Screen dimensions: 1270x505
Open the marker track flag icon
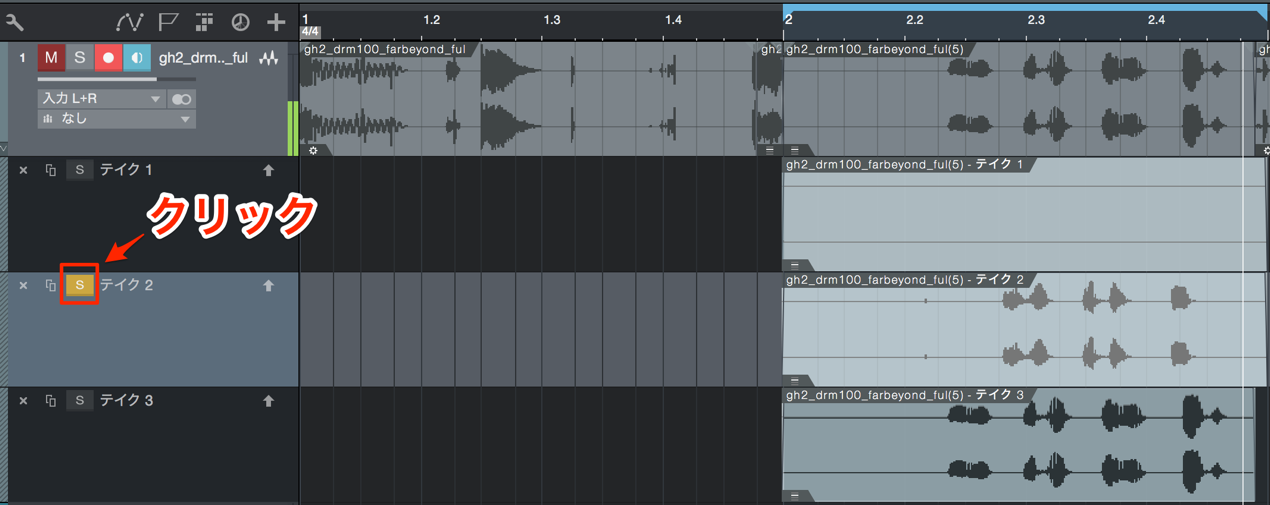point(168,21)
